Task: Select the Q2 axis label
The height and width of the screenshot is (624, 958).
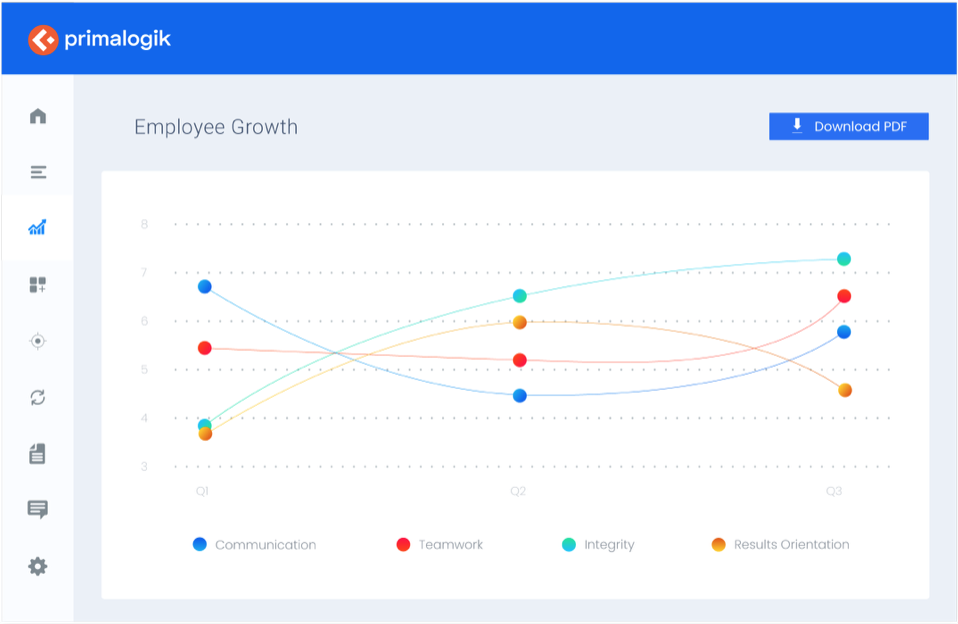Action: pyautogui.click(x=518, y=491)
